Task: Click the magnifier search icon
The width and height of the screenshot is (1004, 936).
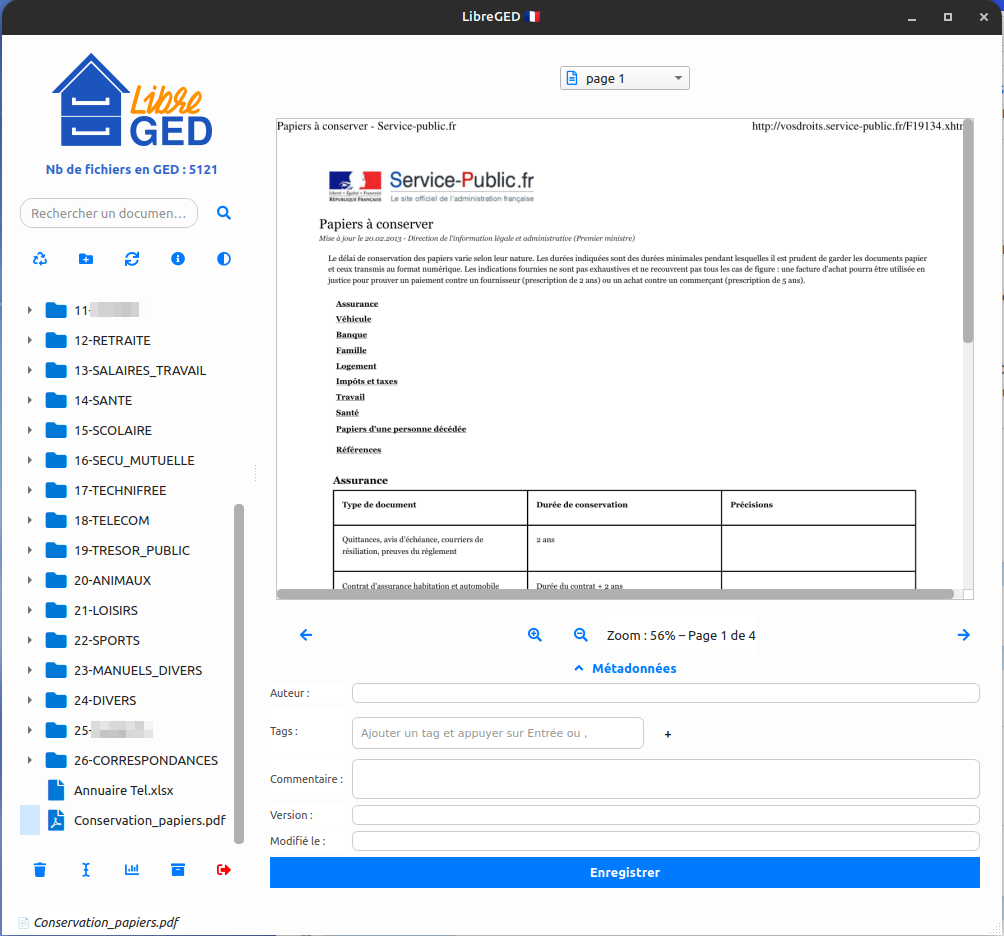Action: tap(224, 213)
